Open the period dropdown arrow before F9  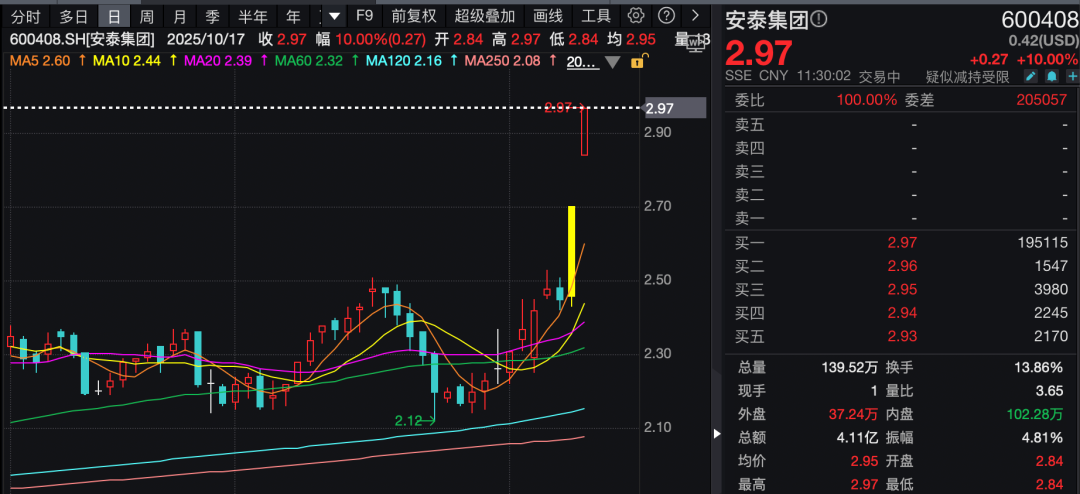(x=334, y=16)
